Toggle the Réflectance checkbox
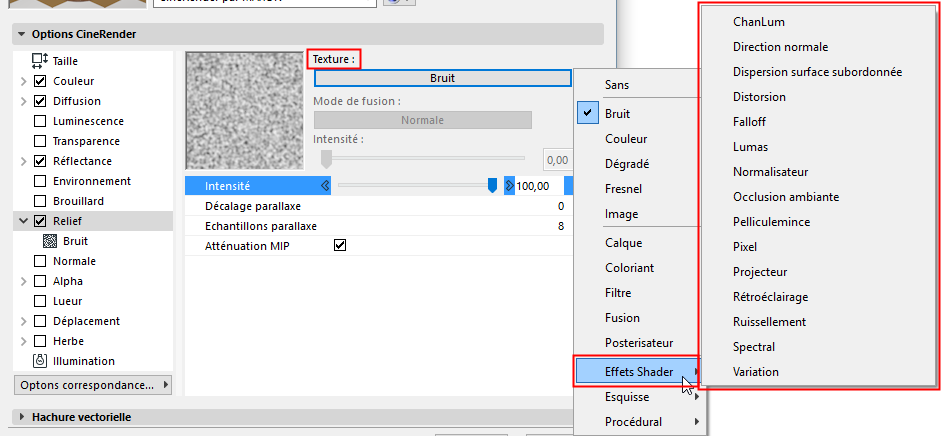941x436 pixels. [40, 161]
